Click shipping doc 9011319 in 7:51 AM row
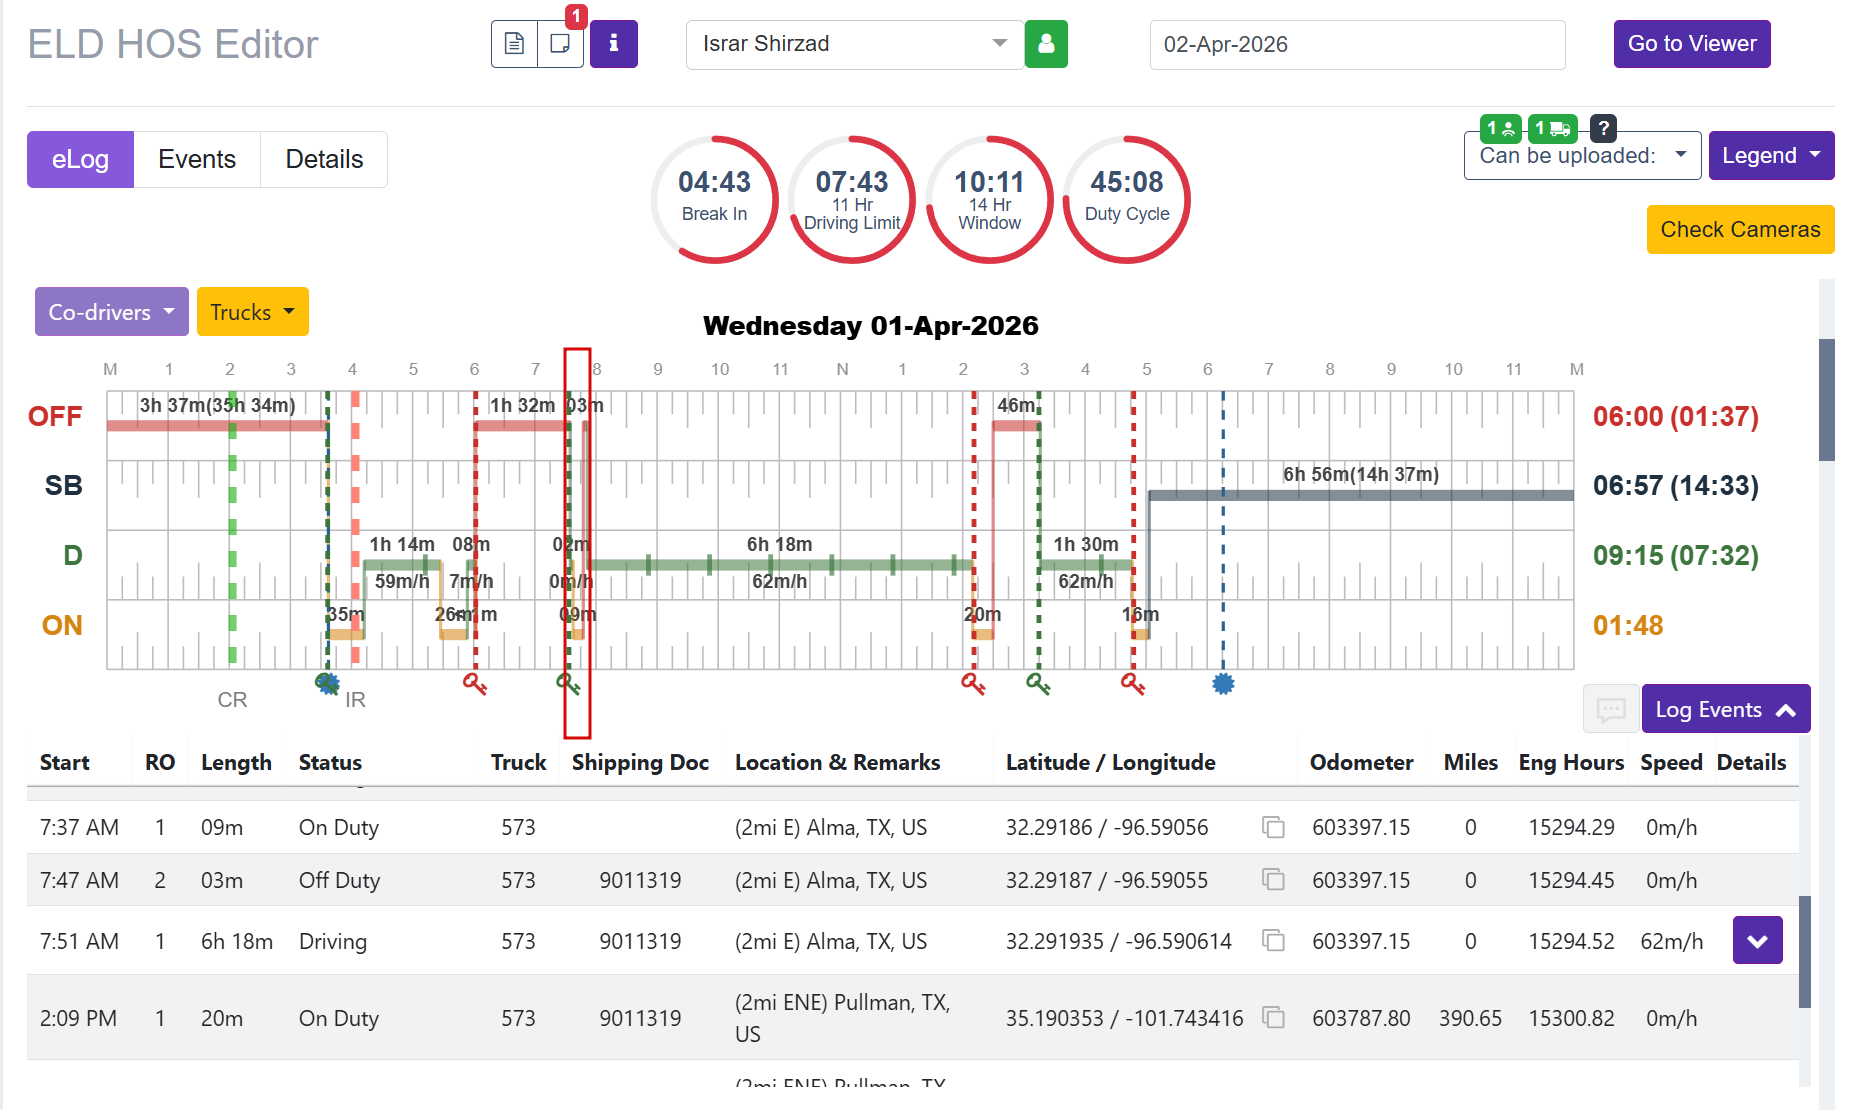The height and width of the screenshot is (1110, 1851). (x=640, y=941)
